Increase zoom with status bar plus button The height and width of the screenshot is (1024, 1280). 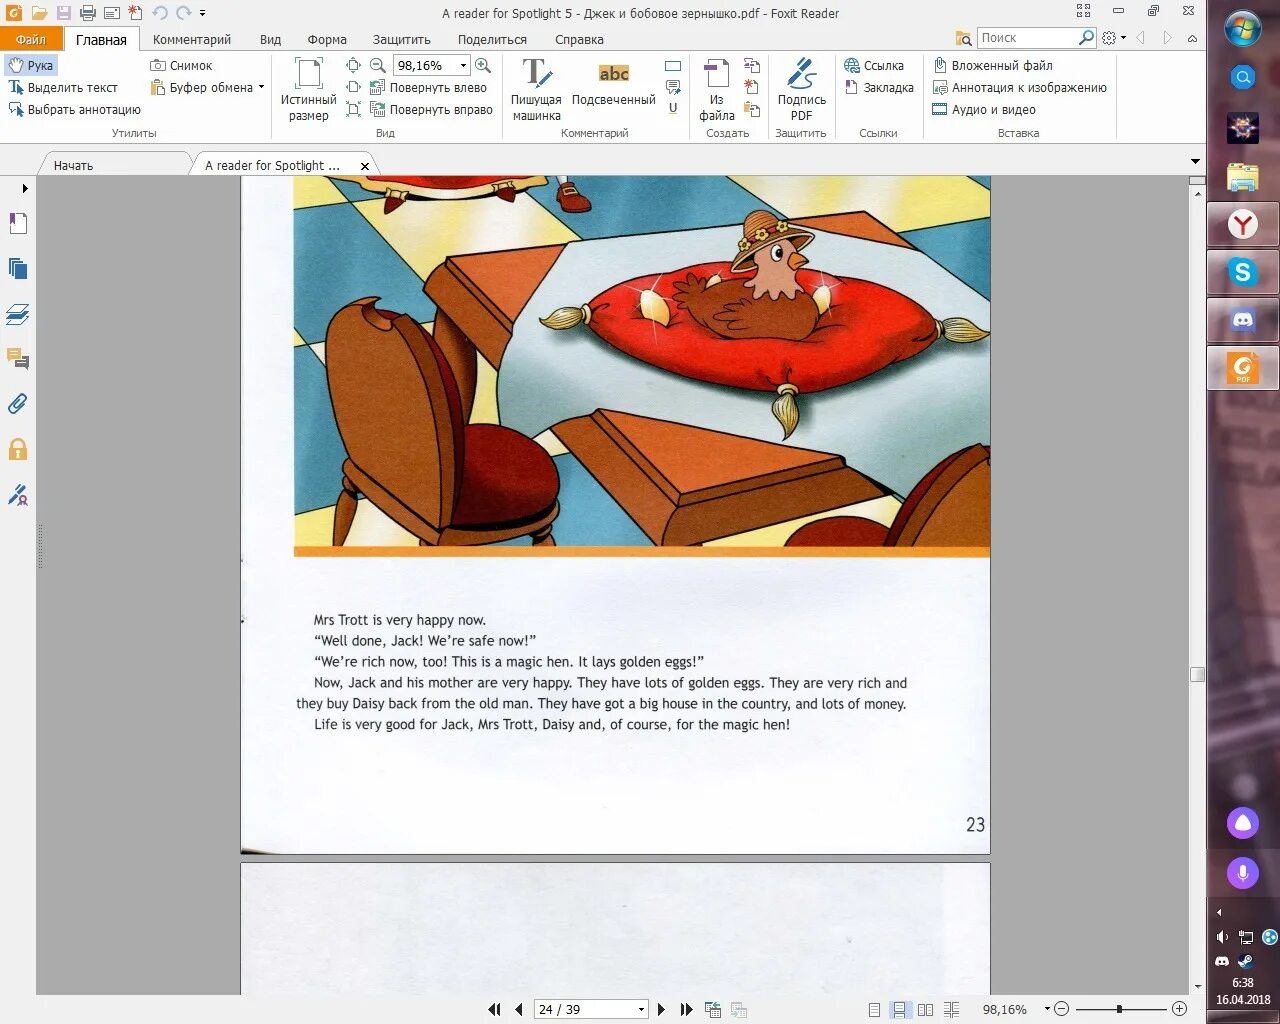point(1179,1009)
